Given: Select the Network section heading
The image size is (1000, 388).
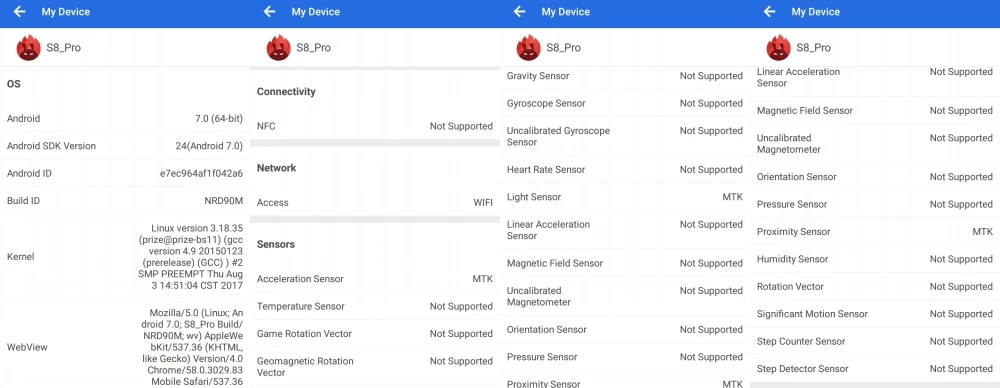Looking at the screenshot, I should (277, 168).
